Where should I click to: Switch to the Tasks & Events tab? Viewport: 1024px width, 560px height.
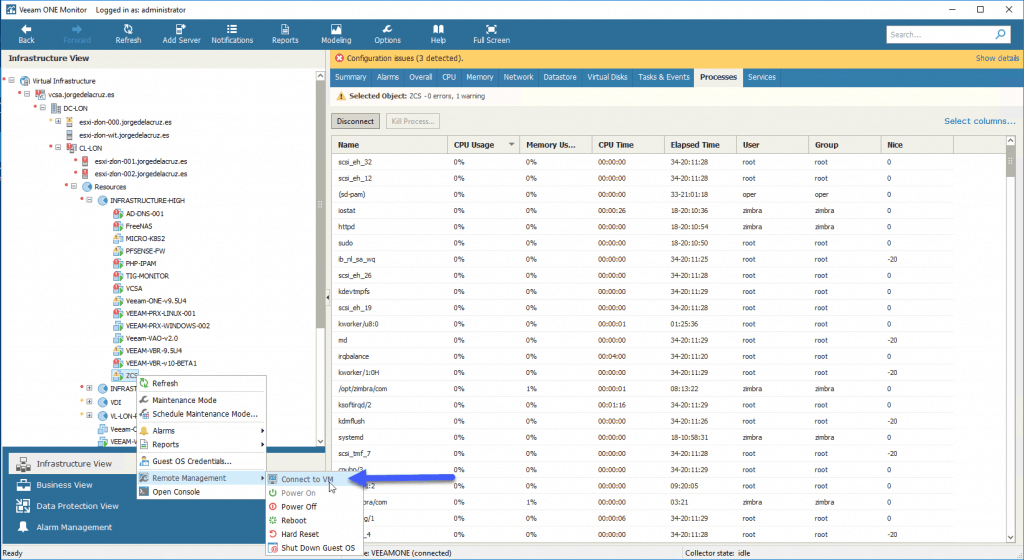(x=664, y=77)
